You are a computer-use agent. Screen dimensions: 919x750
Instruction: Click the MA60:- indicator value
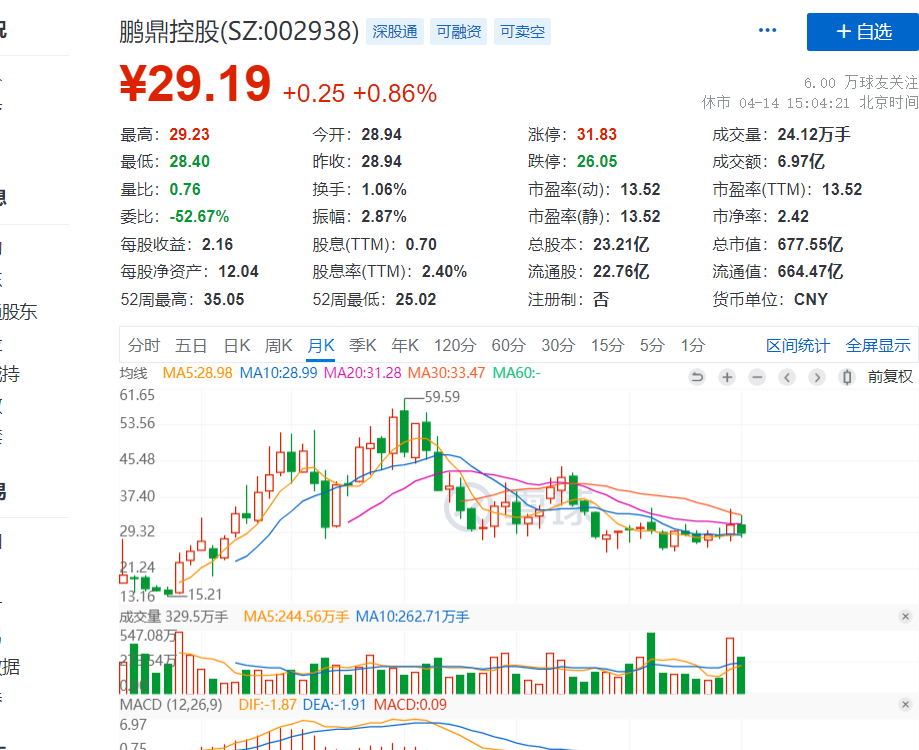click(516, 373)
